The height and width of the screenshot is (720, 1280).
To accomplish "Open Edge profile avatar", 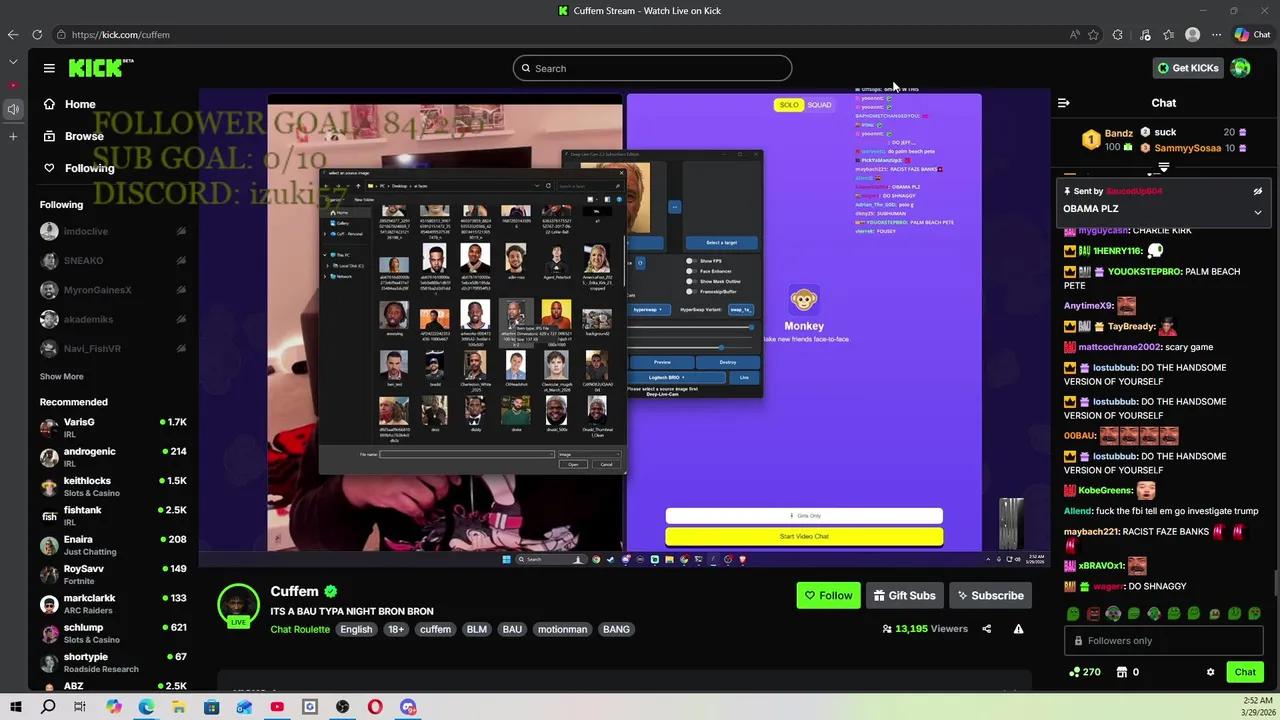I will (1192, 34).
